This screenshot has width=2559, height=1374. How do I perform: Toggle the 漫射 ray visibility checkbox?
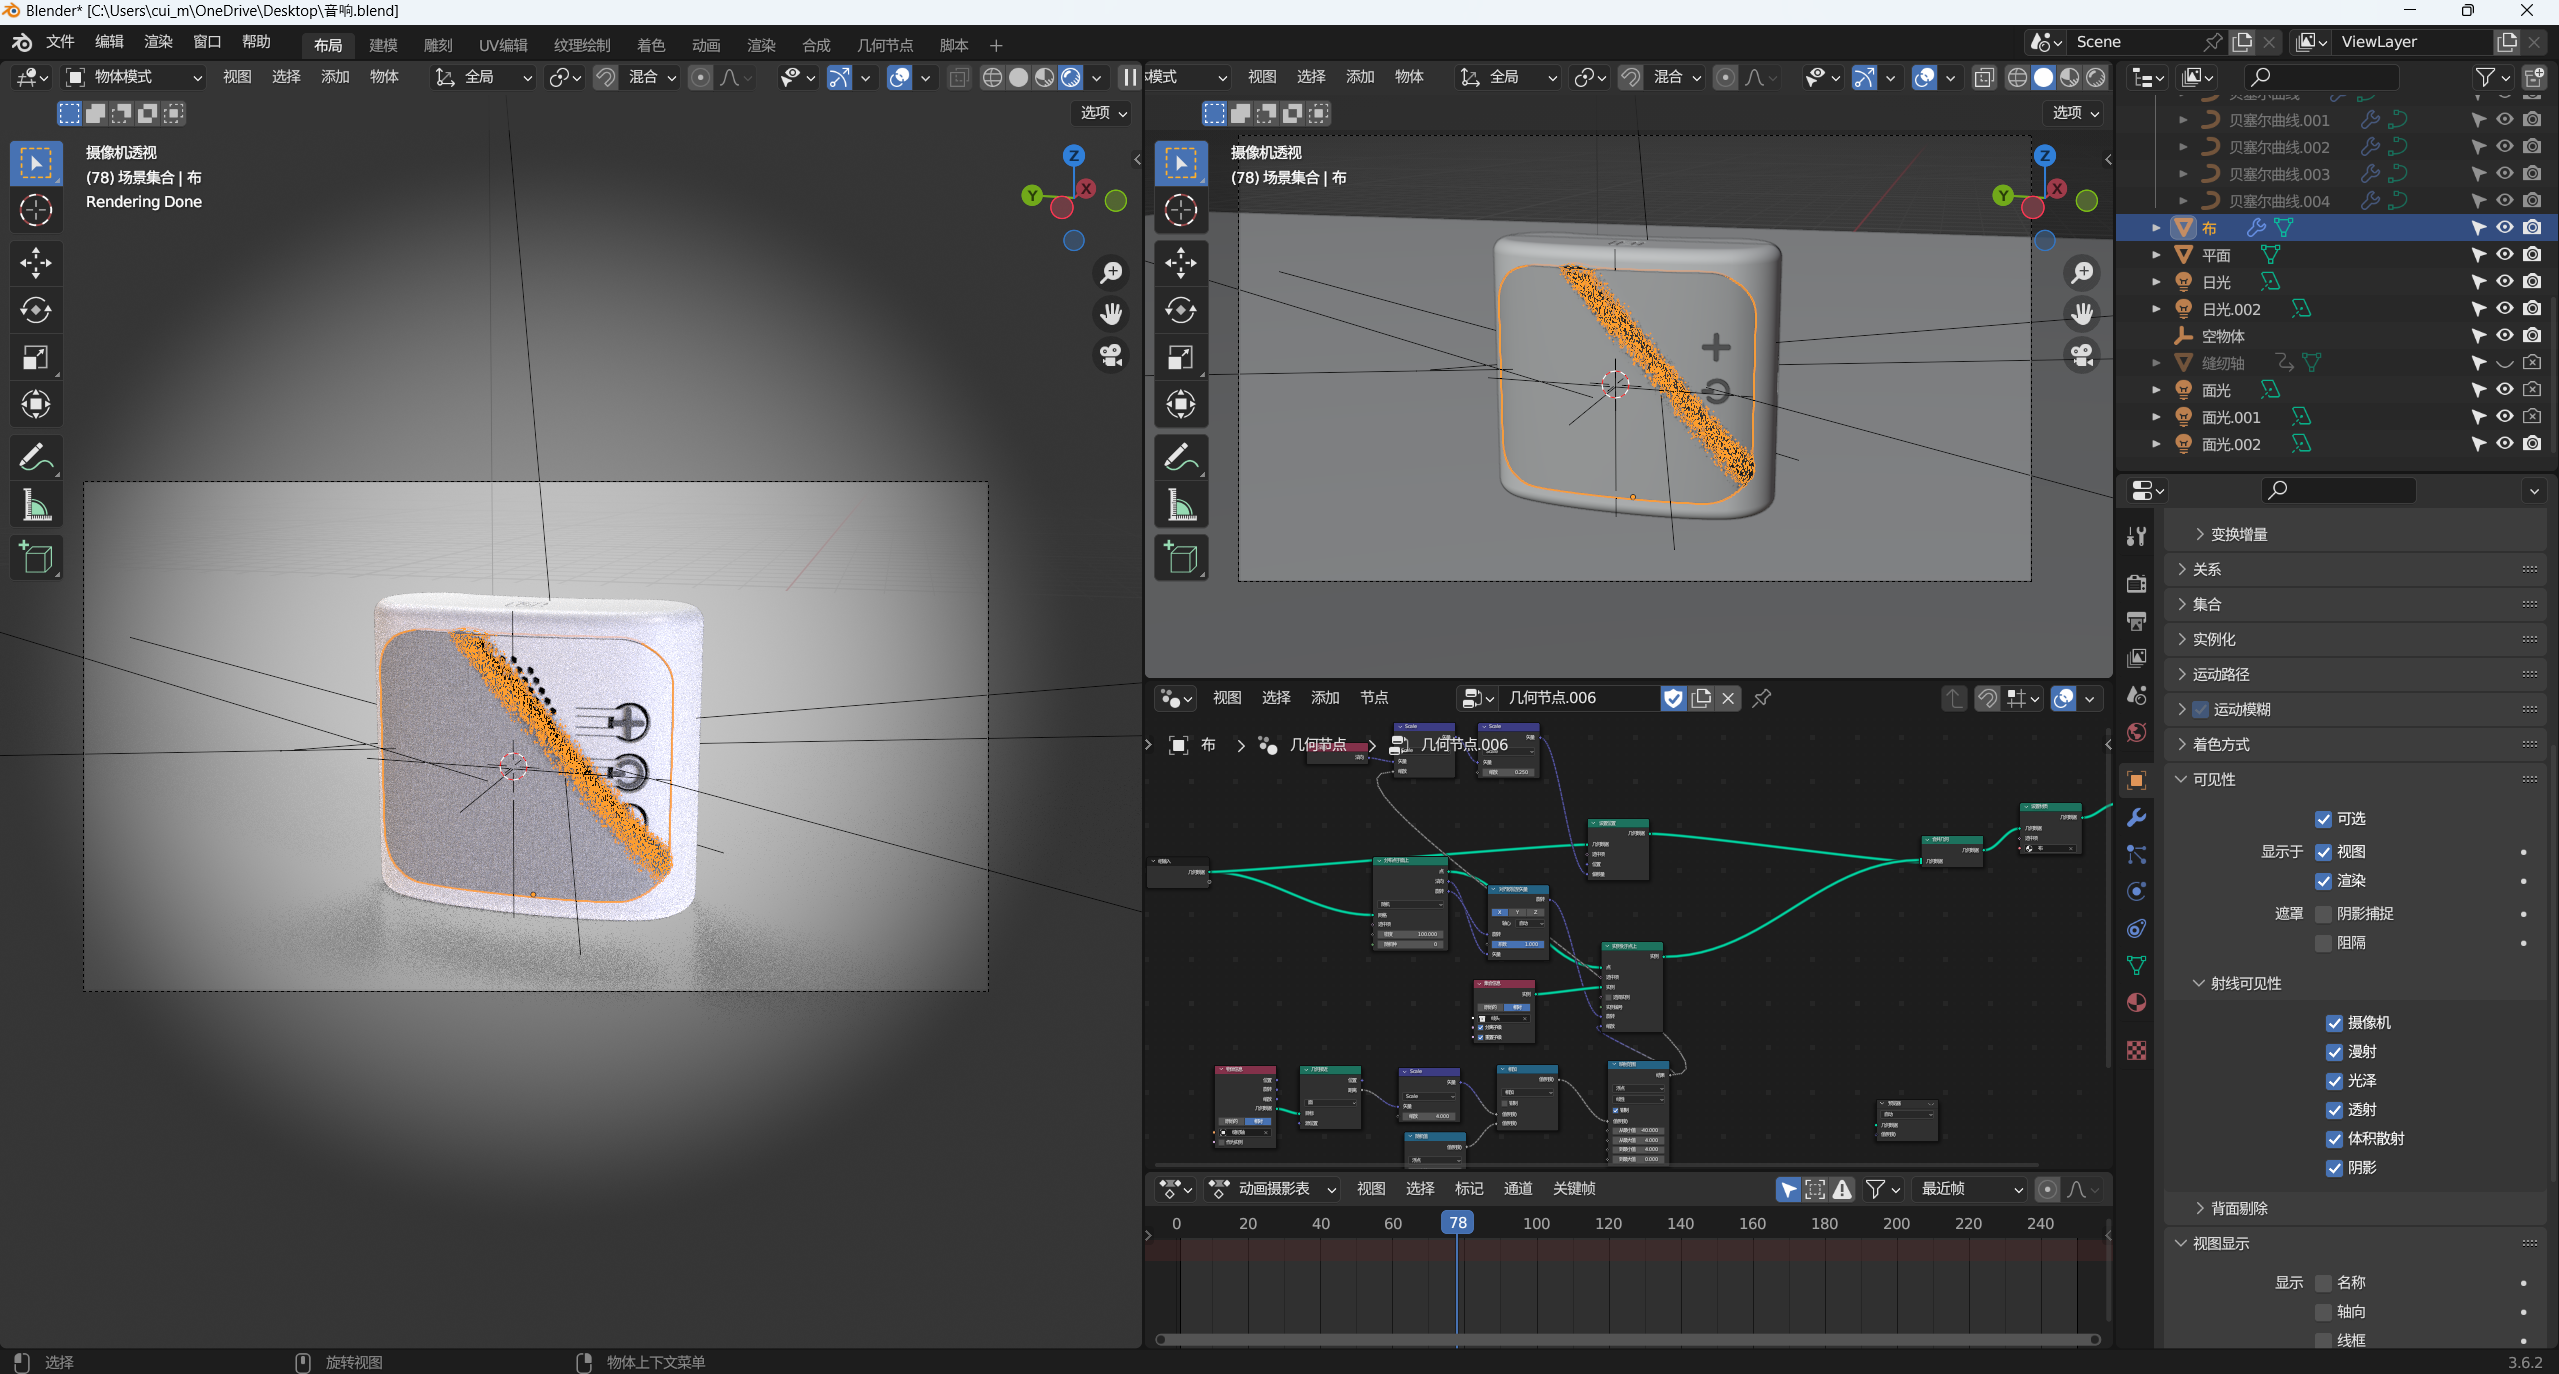click(2335, 1052)
